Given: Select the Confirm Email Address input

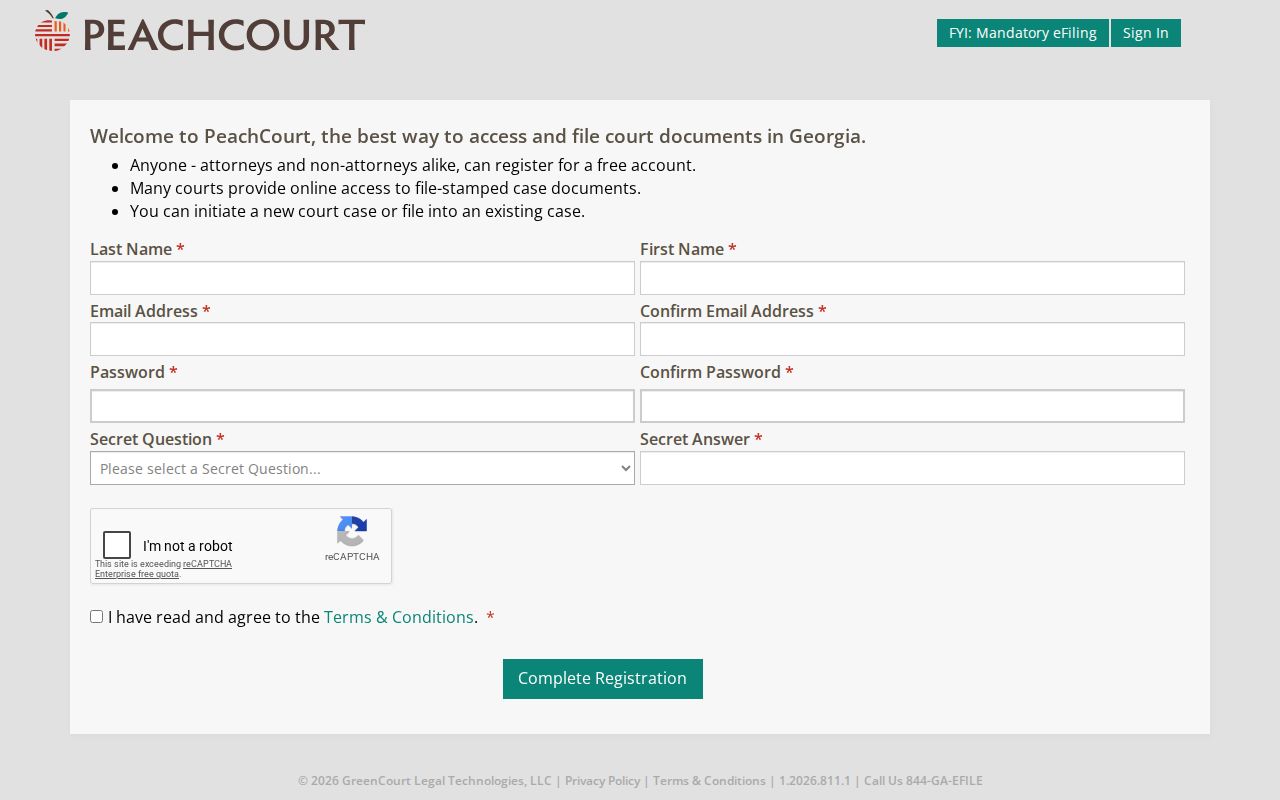Looking at the screenshot, I should pos(912,339).
